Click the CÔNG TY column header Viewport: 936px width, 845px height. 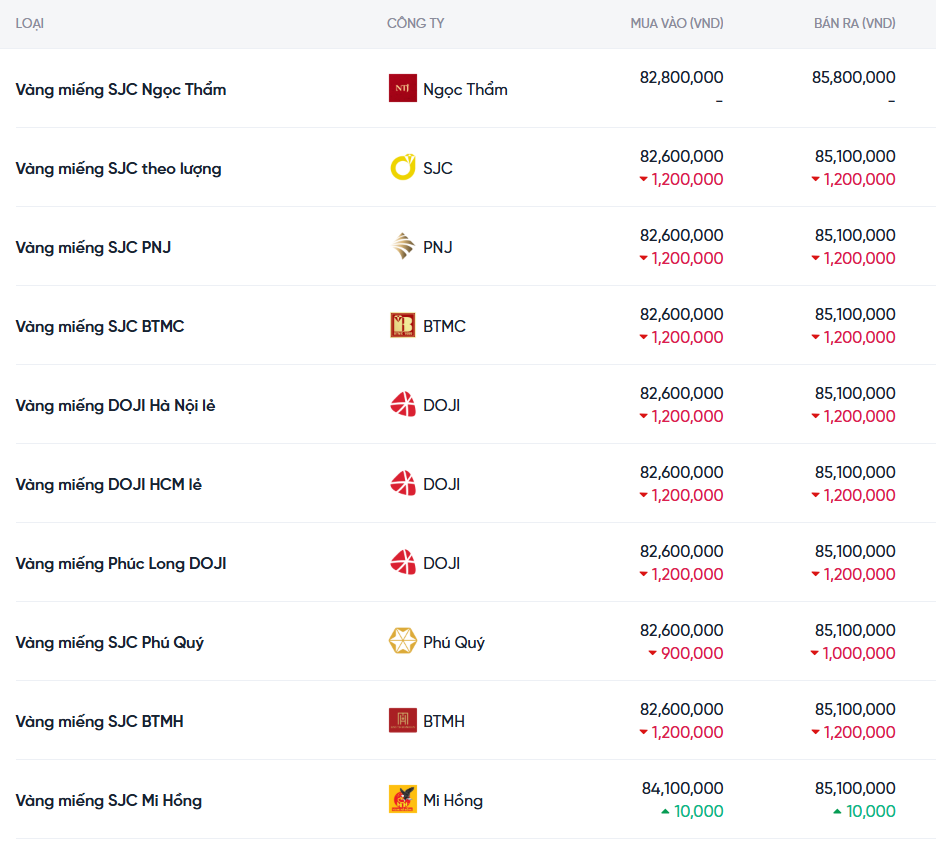415,23
